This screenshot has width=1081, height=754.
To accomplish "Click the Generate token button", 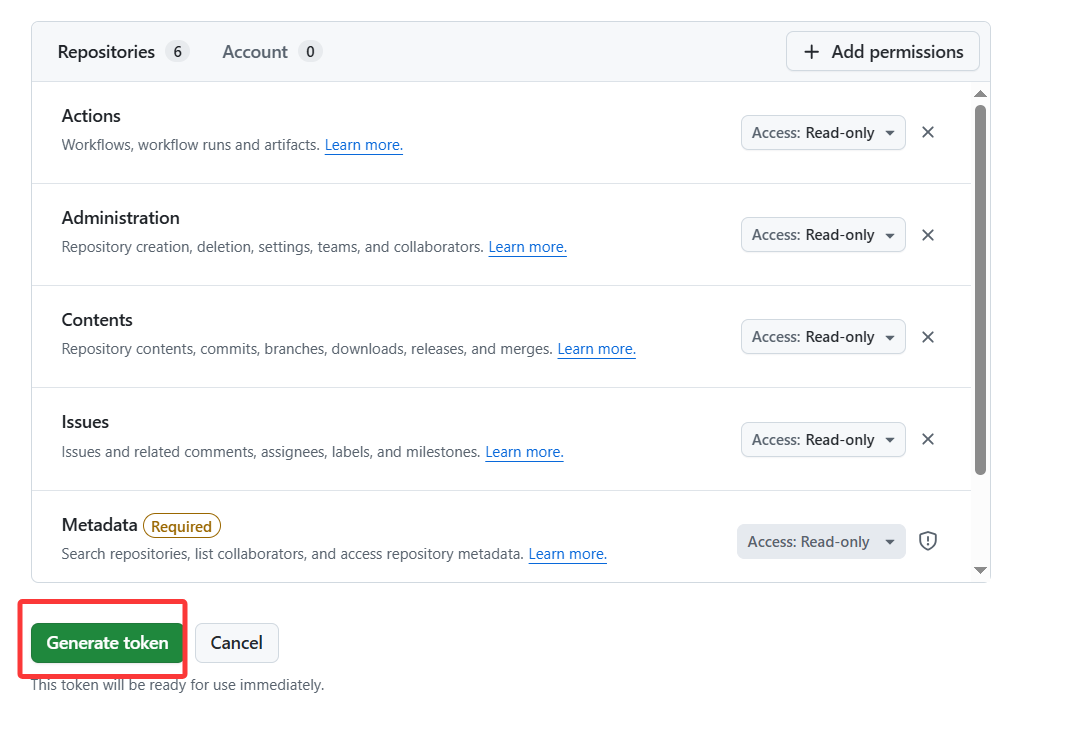I will [x=107, y=643].
